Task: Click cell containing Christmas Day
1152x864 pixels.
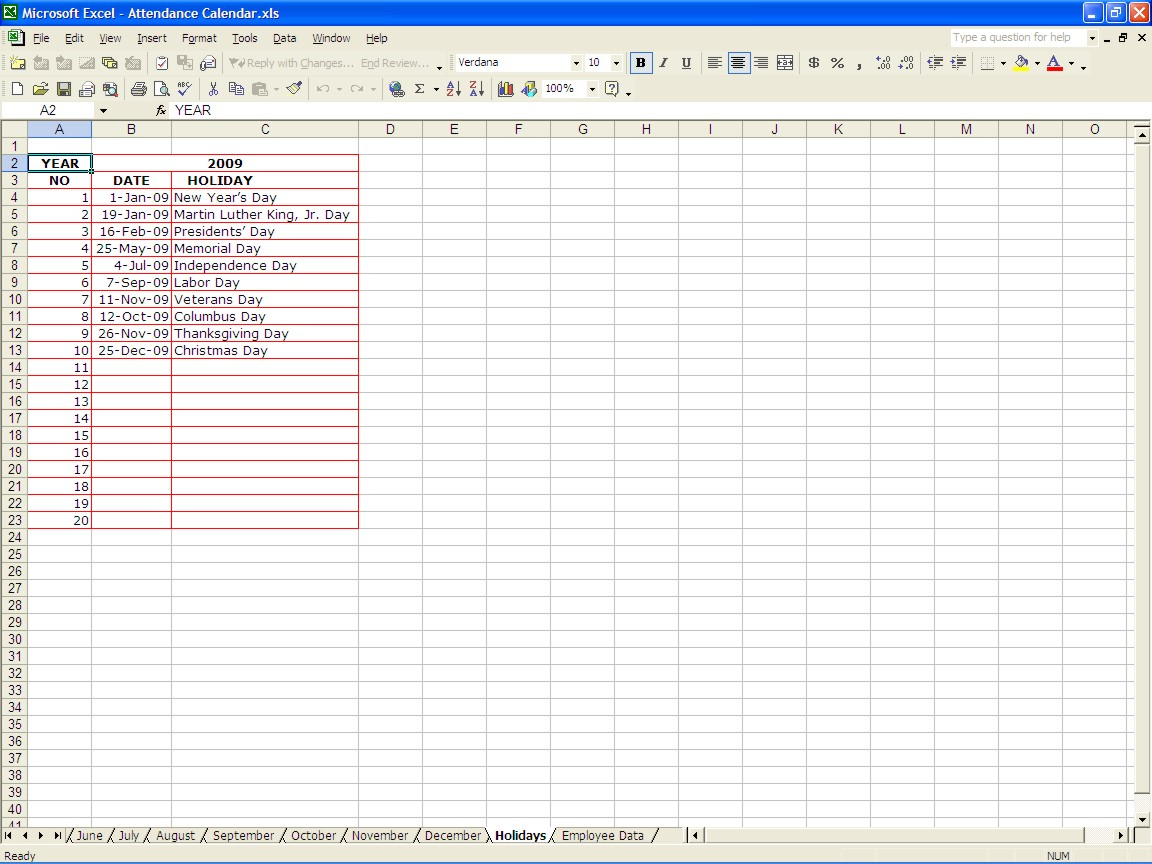Action: [264, 351]
